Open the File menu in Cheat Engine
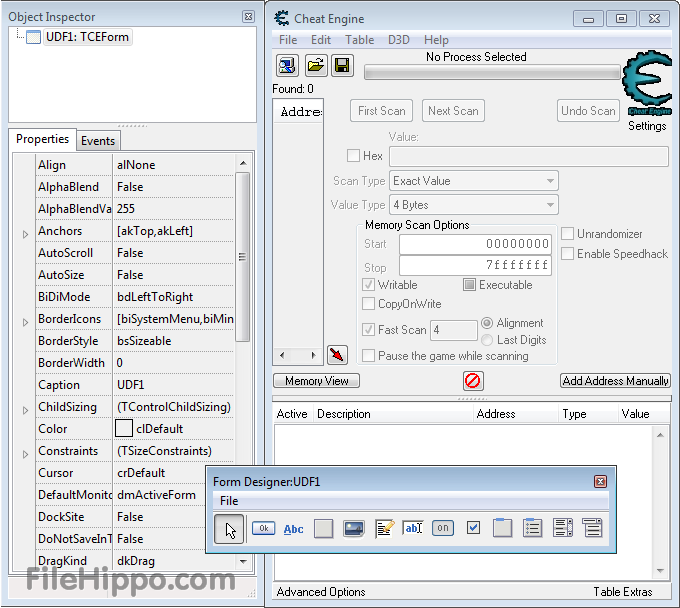 [x=288, y=40]
